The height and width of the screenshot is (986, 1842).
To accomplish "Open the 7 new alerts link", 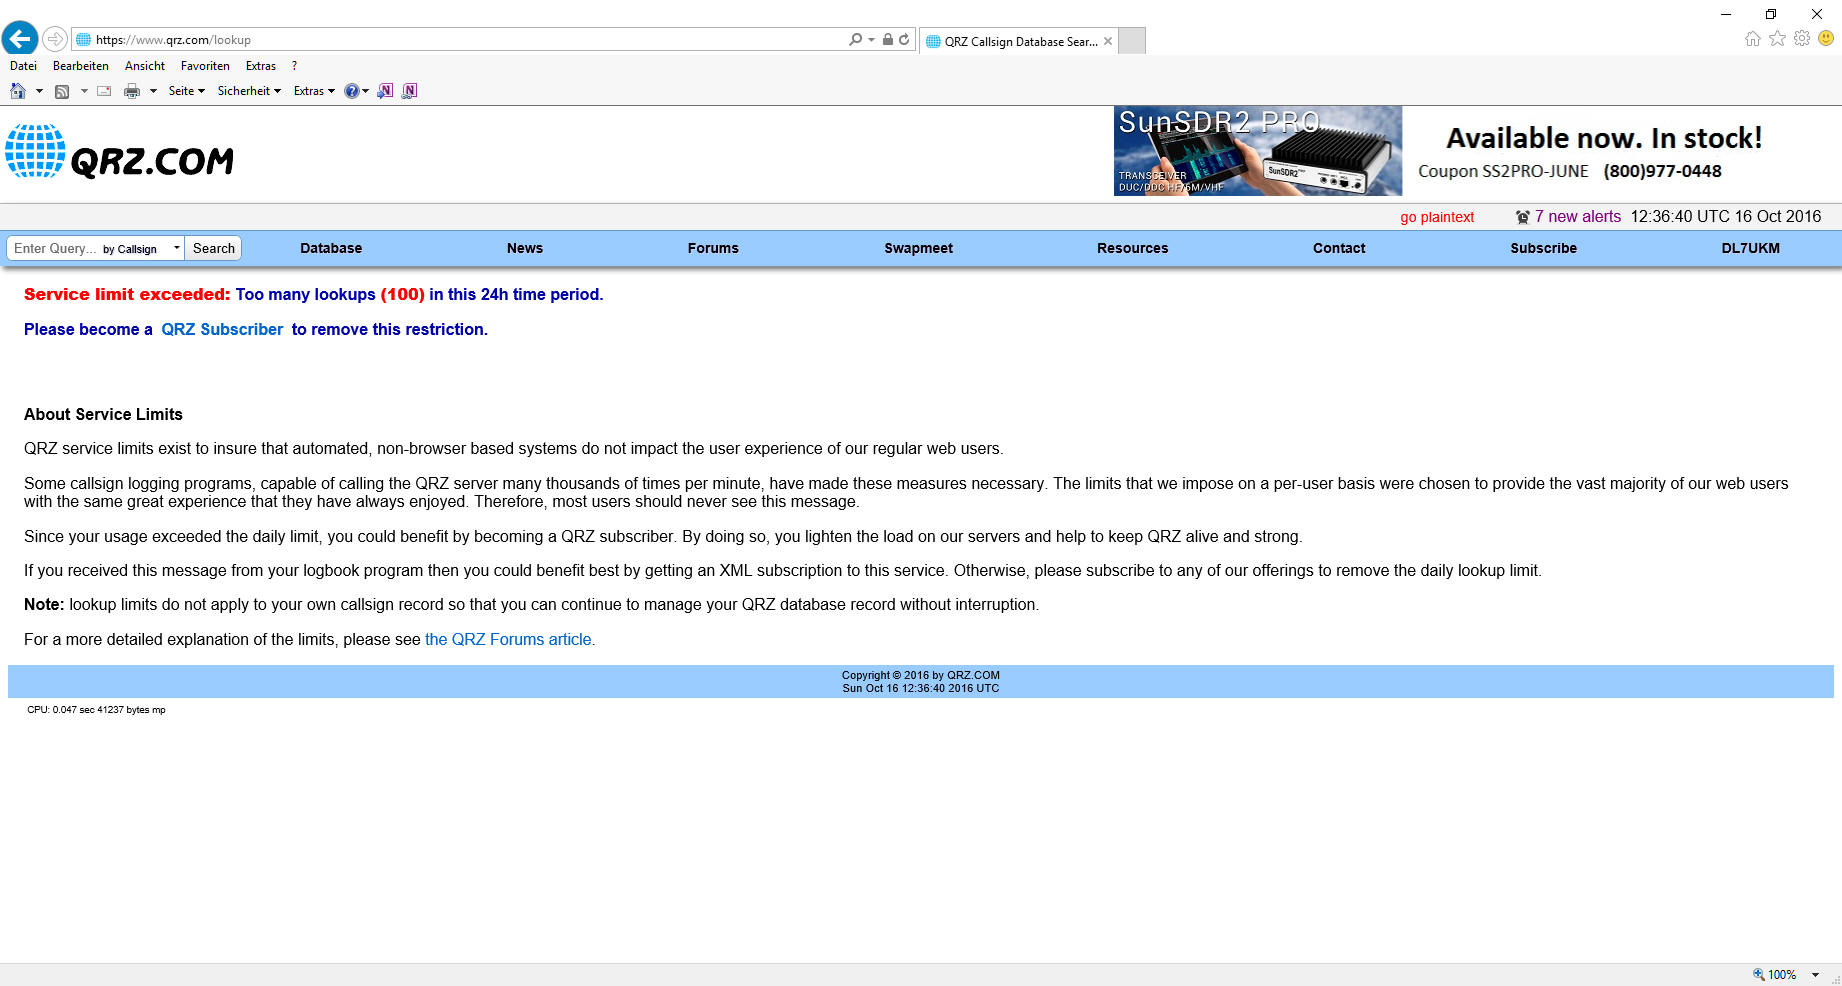I will tap(1578, 217).
